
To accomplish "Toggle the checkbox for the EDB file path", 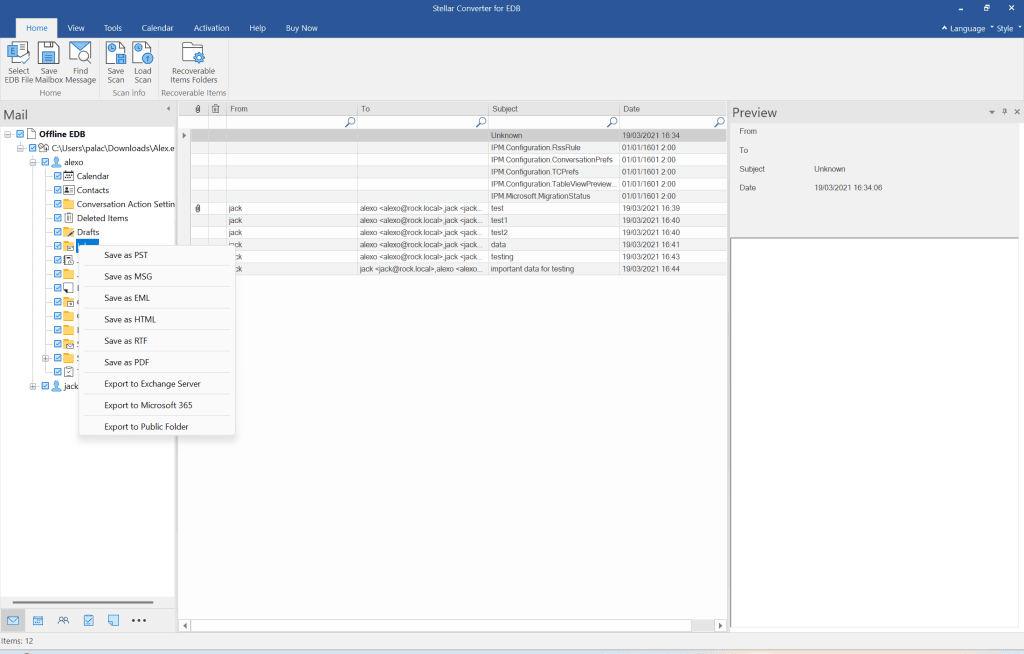I will pos(33,148).
